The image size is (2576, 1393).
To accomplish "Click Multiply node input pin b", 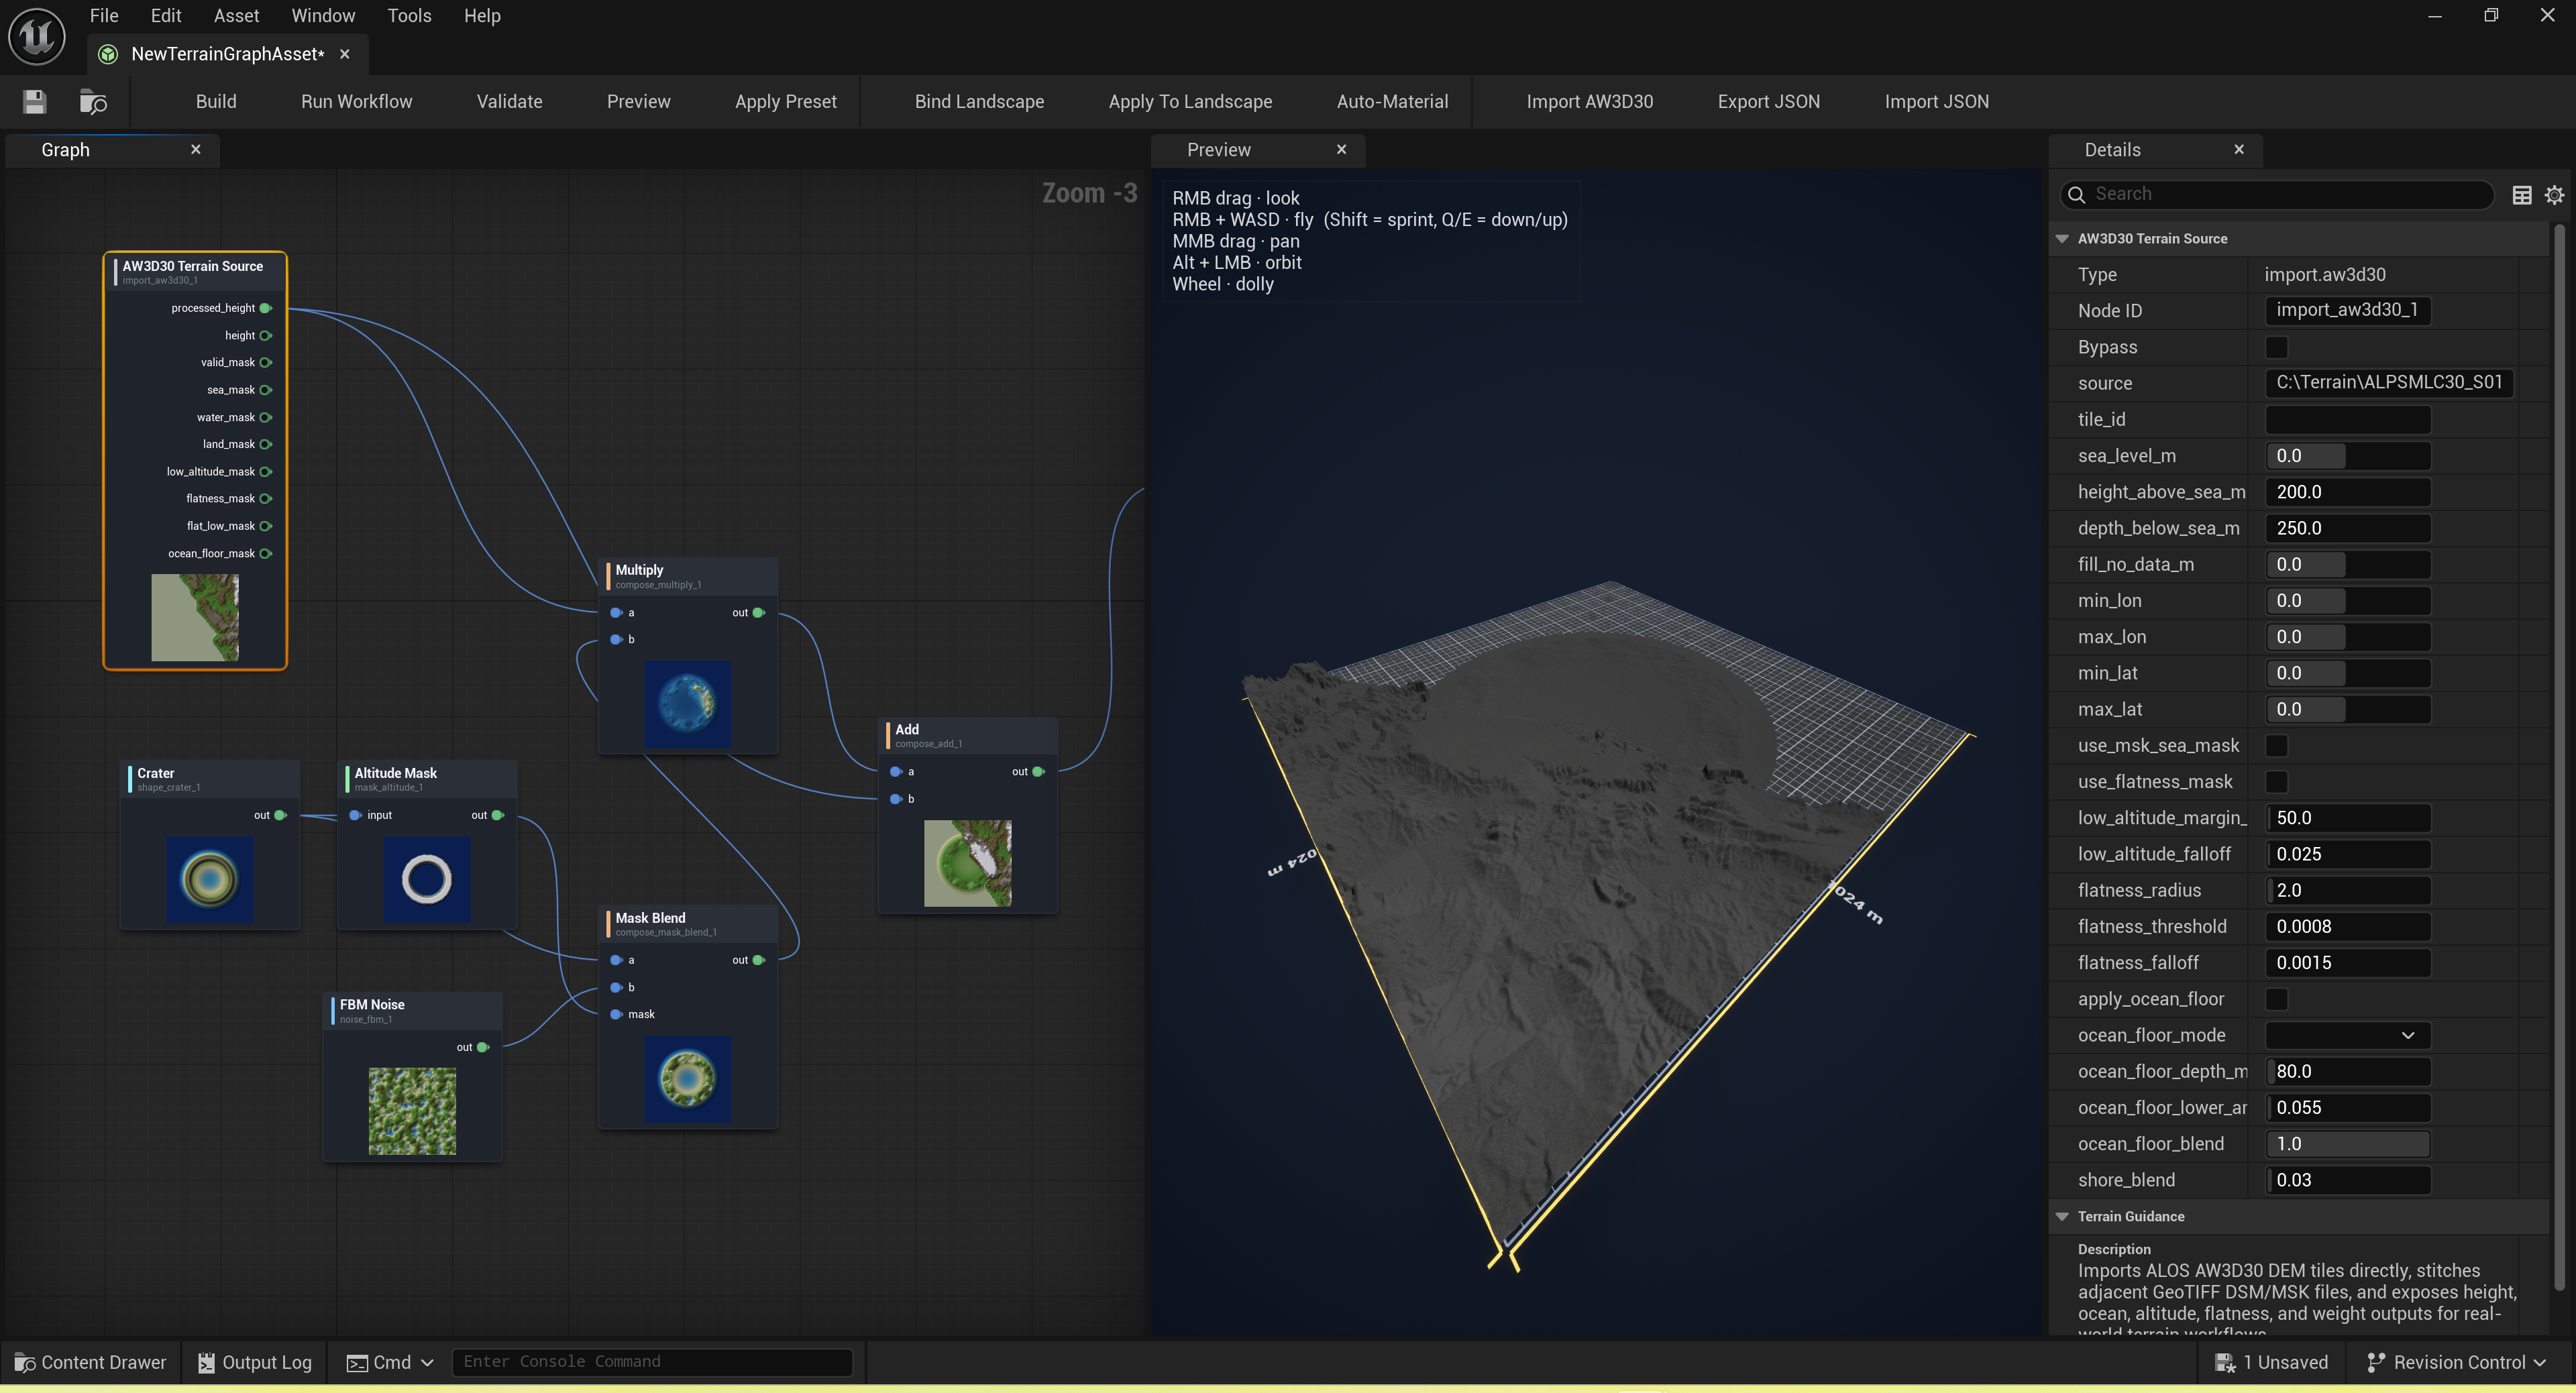I will coord(616,639).
